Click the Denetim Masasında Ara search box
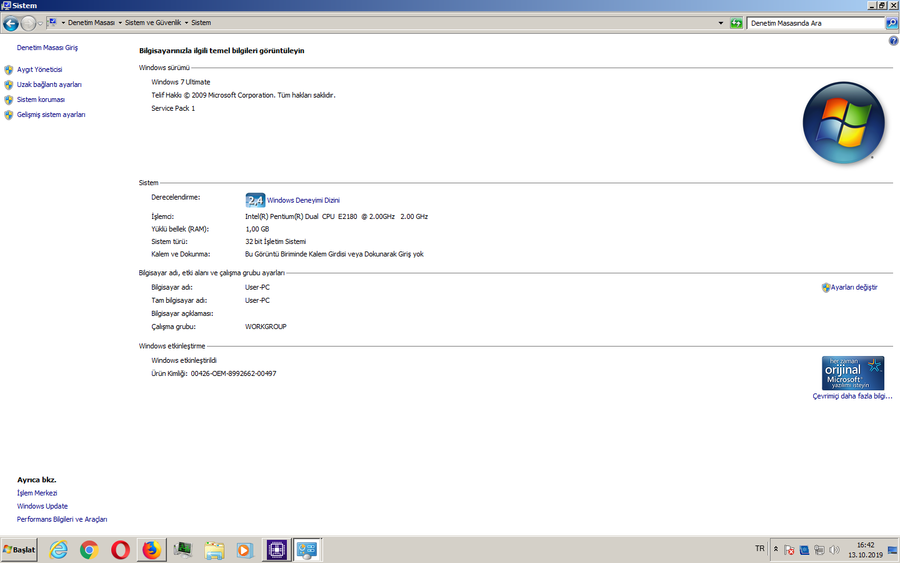 click(815, 24)
